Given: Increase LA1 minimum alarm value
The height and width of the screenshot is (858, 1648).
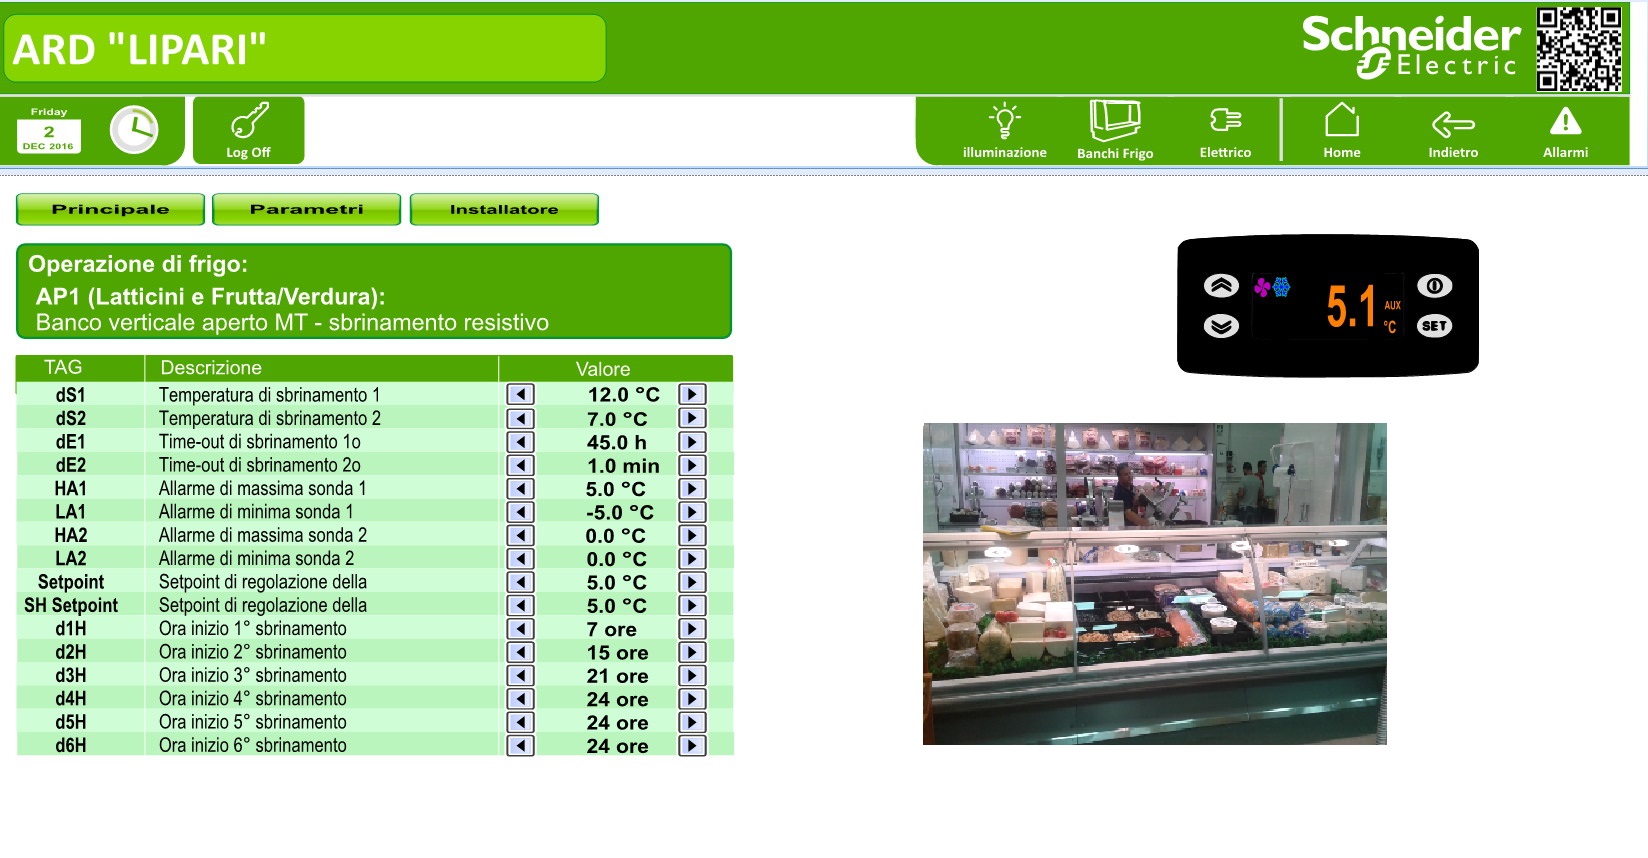Looking at the screenshot, I should point(692,512).
